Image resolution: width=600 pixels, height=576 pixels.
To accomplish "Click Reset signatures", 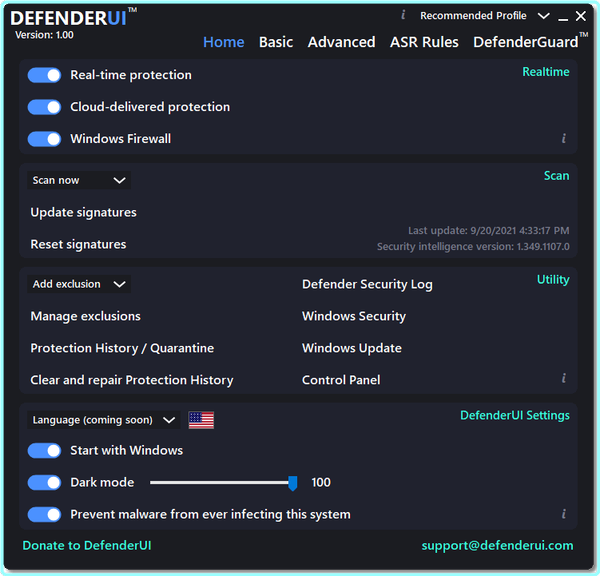I will [78, 244].
